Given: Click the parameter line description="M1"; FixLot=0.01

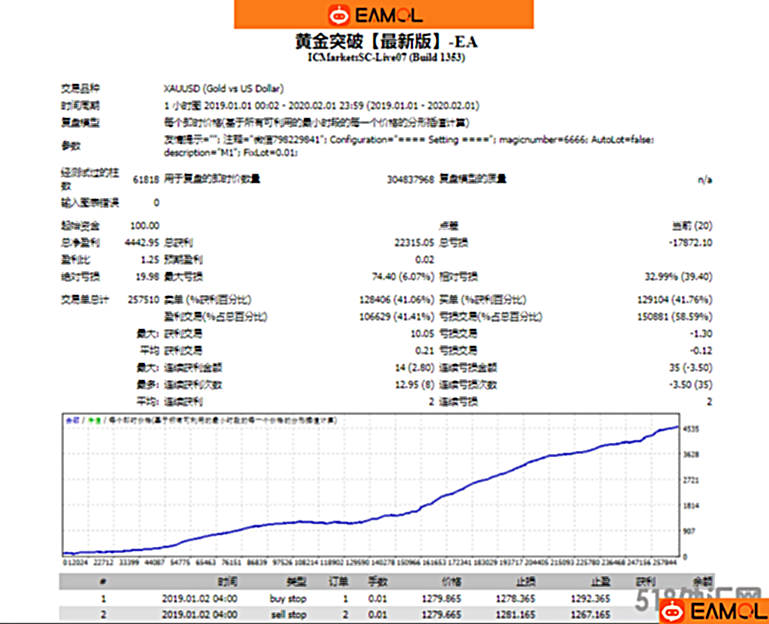Looking at the screenshot, I should [x=231, y=153].
